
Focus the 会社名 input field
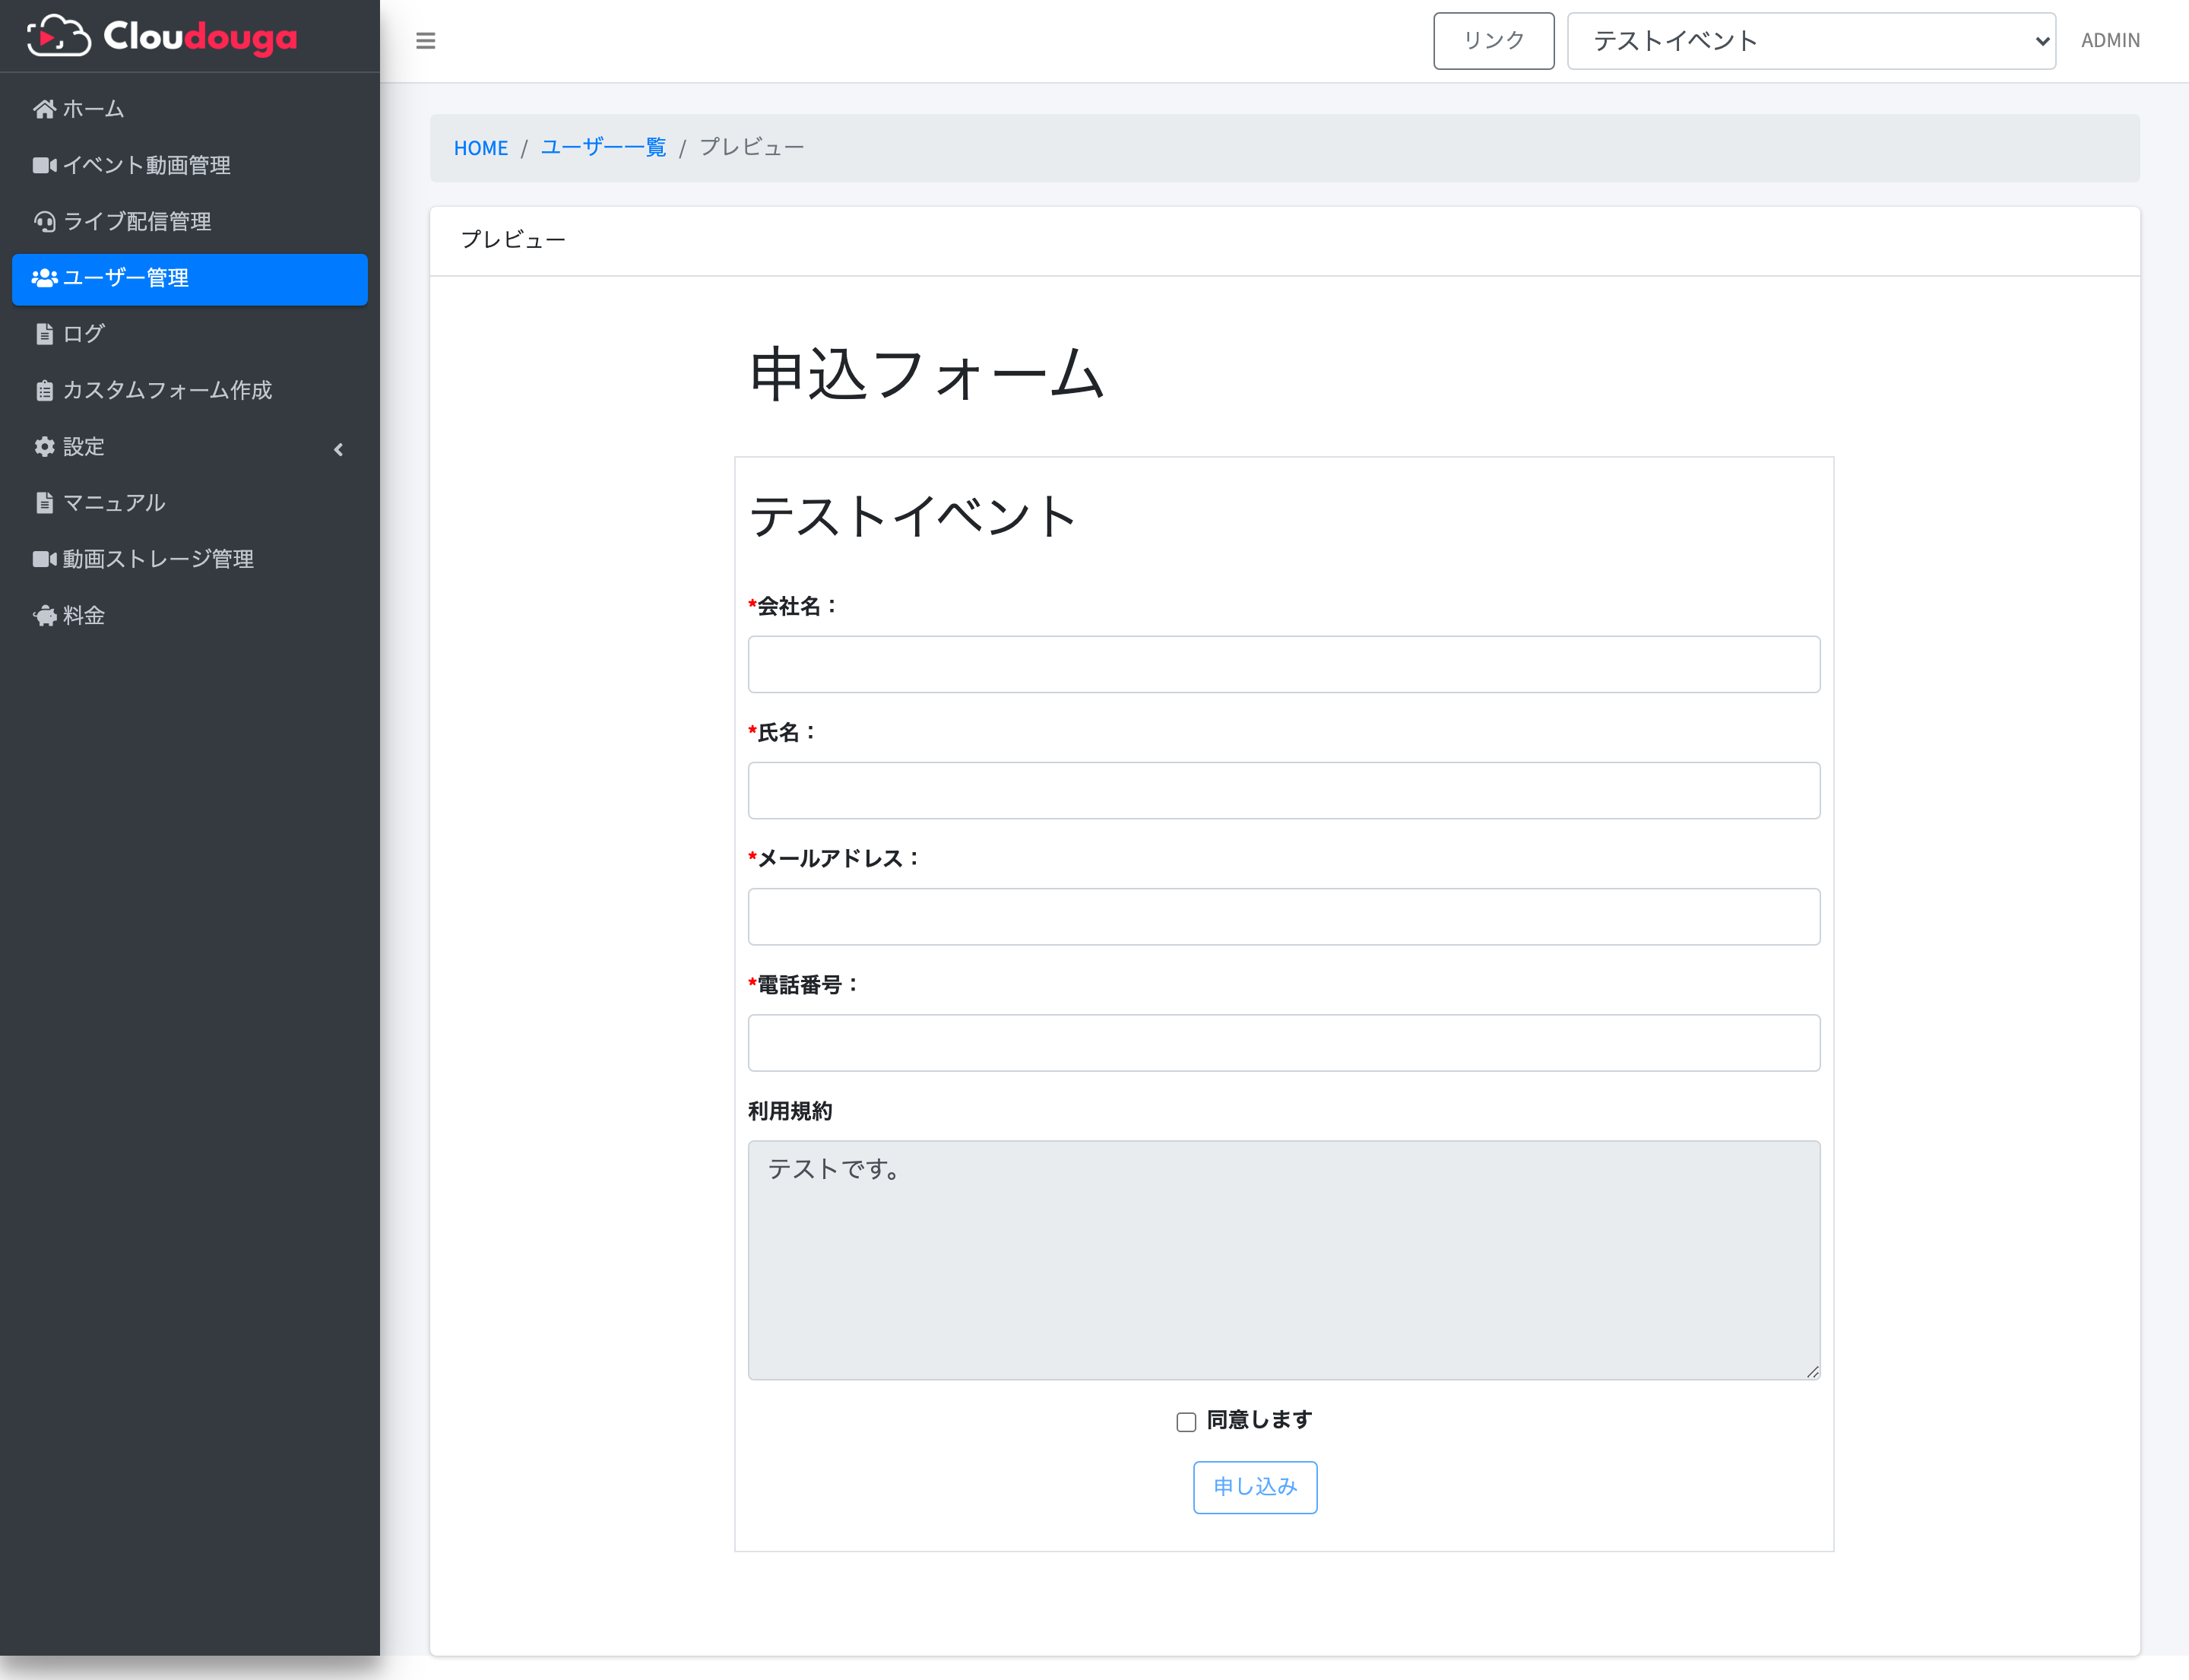point(1284,664)
